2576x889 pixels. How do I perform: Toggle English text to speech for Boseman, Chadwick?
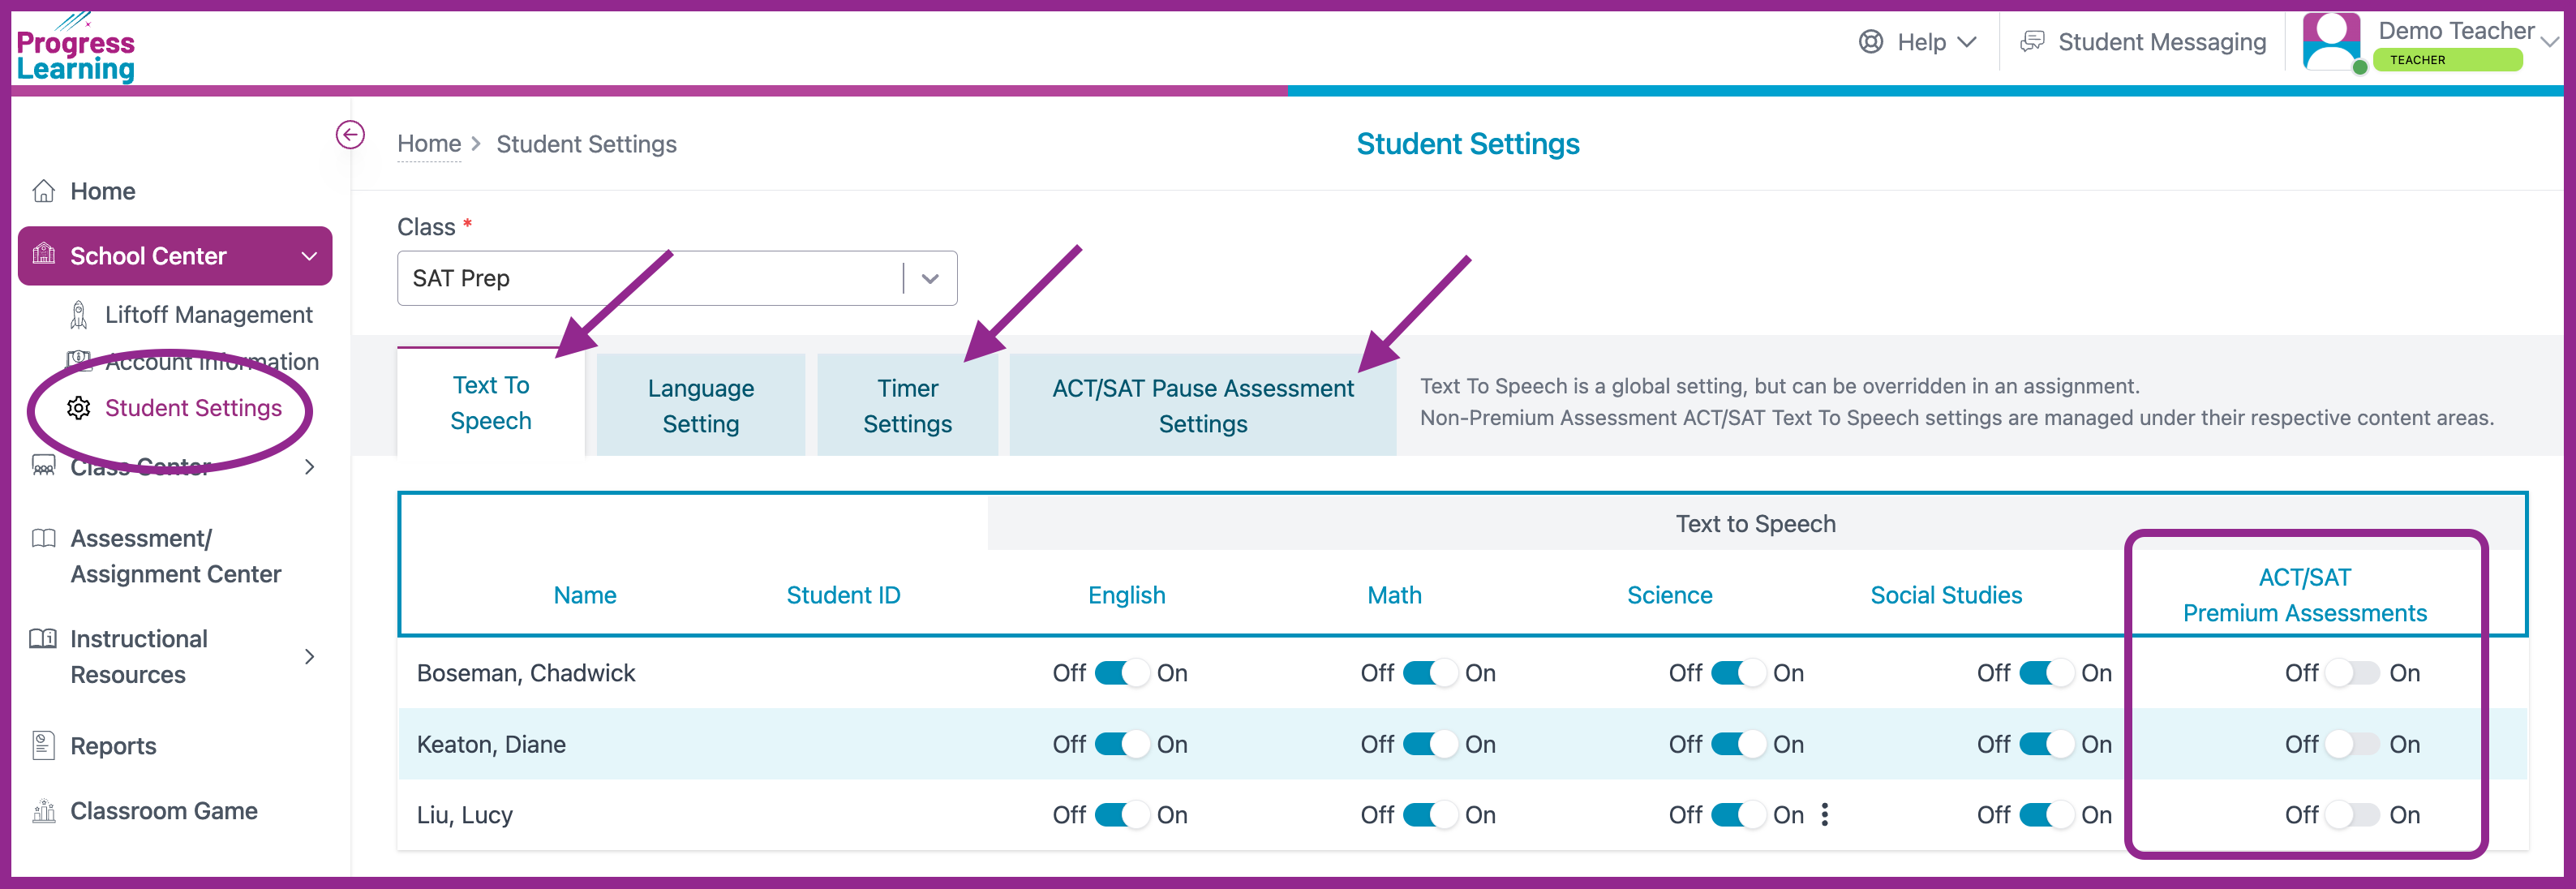click(x=1121, y=673)
